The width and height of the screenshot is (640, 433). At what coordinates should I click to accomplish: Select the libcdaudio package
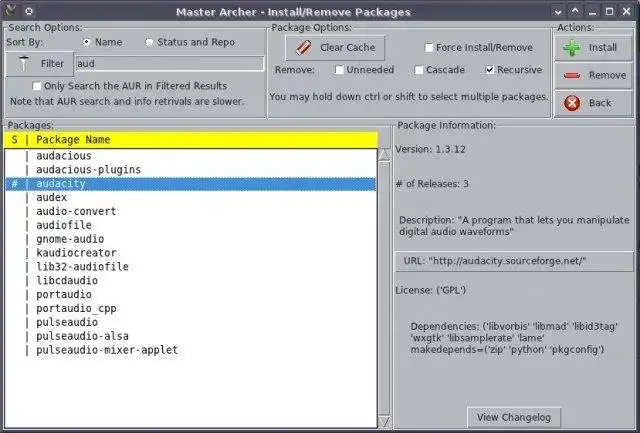coord(191,281)
